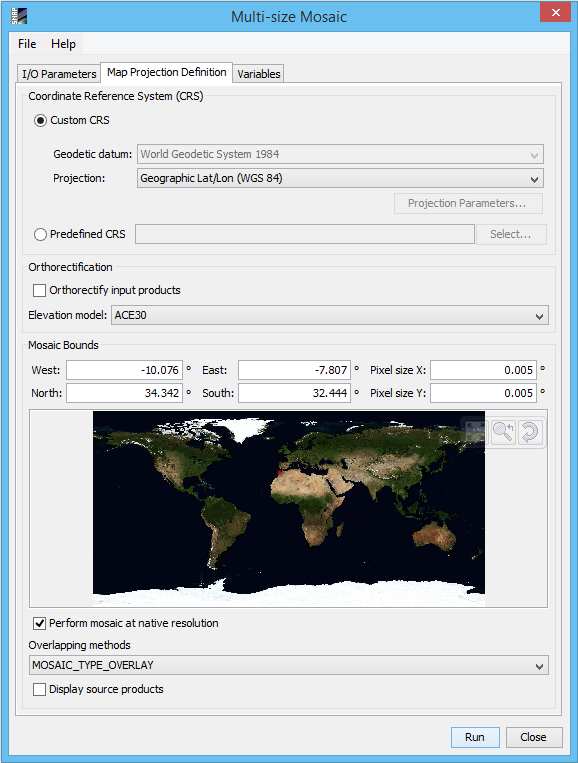The width and height of the screenshot is (578, 763).
Task: Click the West bound input field
Action: coord(125,370)
